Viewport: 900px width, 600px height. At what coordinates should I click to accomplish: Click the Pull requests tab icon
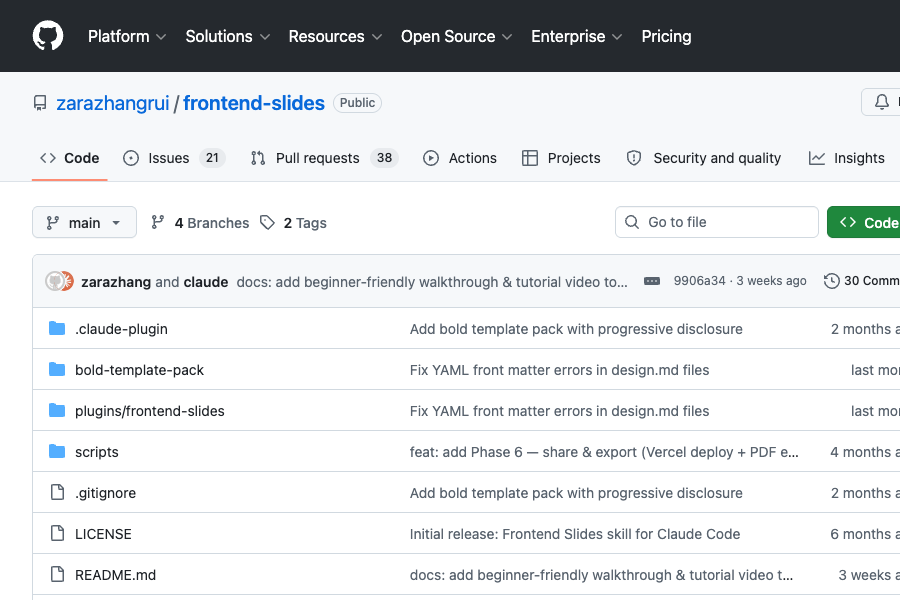pyautogui.click(x=258, y=158)
